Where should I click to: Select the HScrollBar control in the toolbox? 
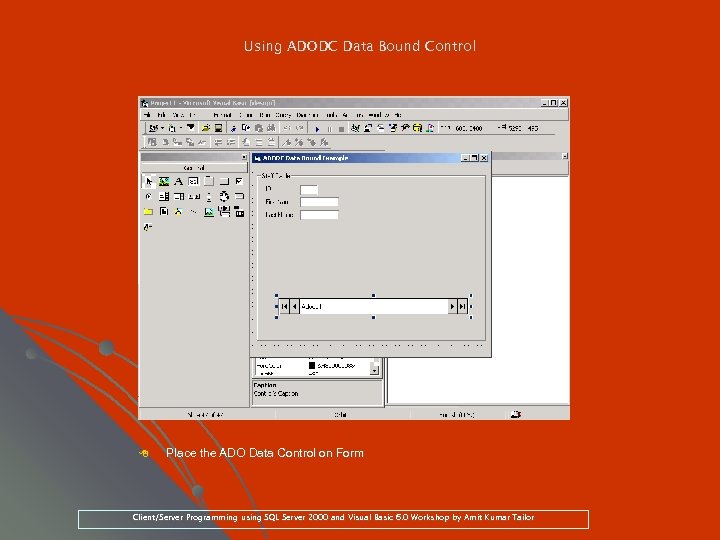(194, 197)
